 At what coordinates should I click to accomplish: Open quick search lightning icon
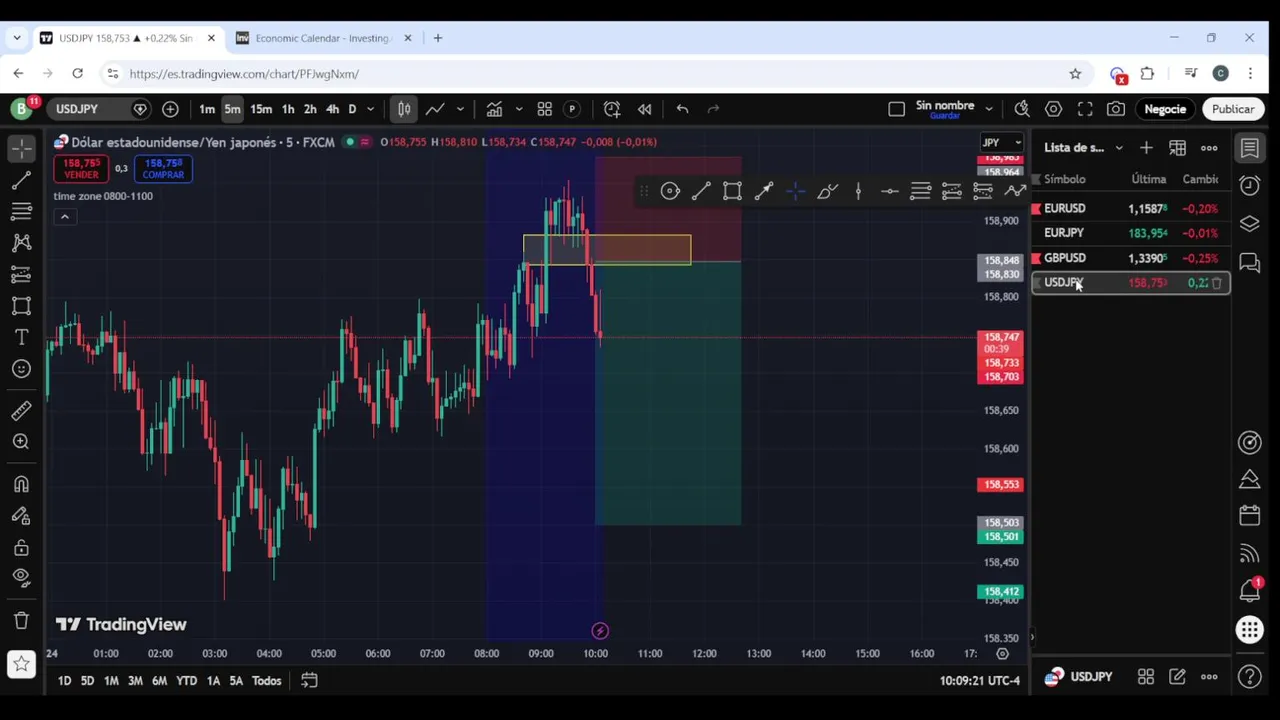1021,109
